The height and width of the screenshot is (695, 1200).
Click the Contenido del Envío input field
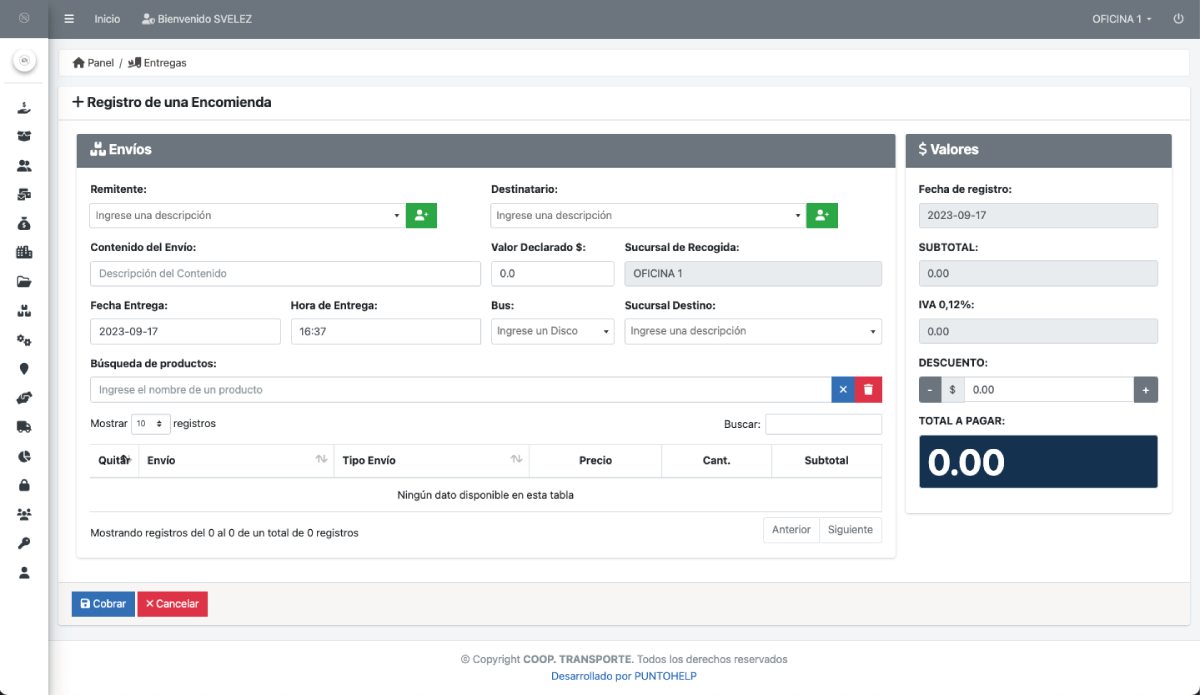coord(285,274)
